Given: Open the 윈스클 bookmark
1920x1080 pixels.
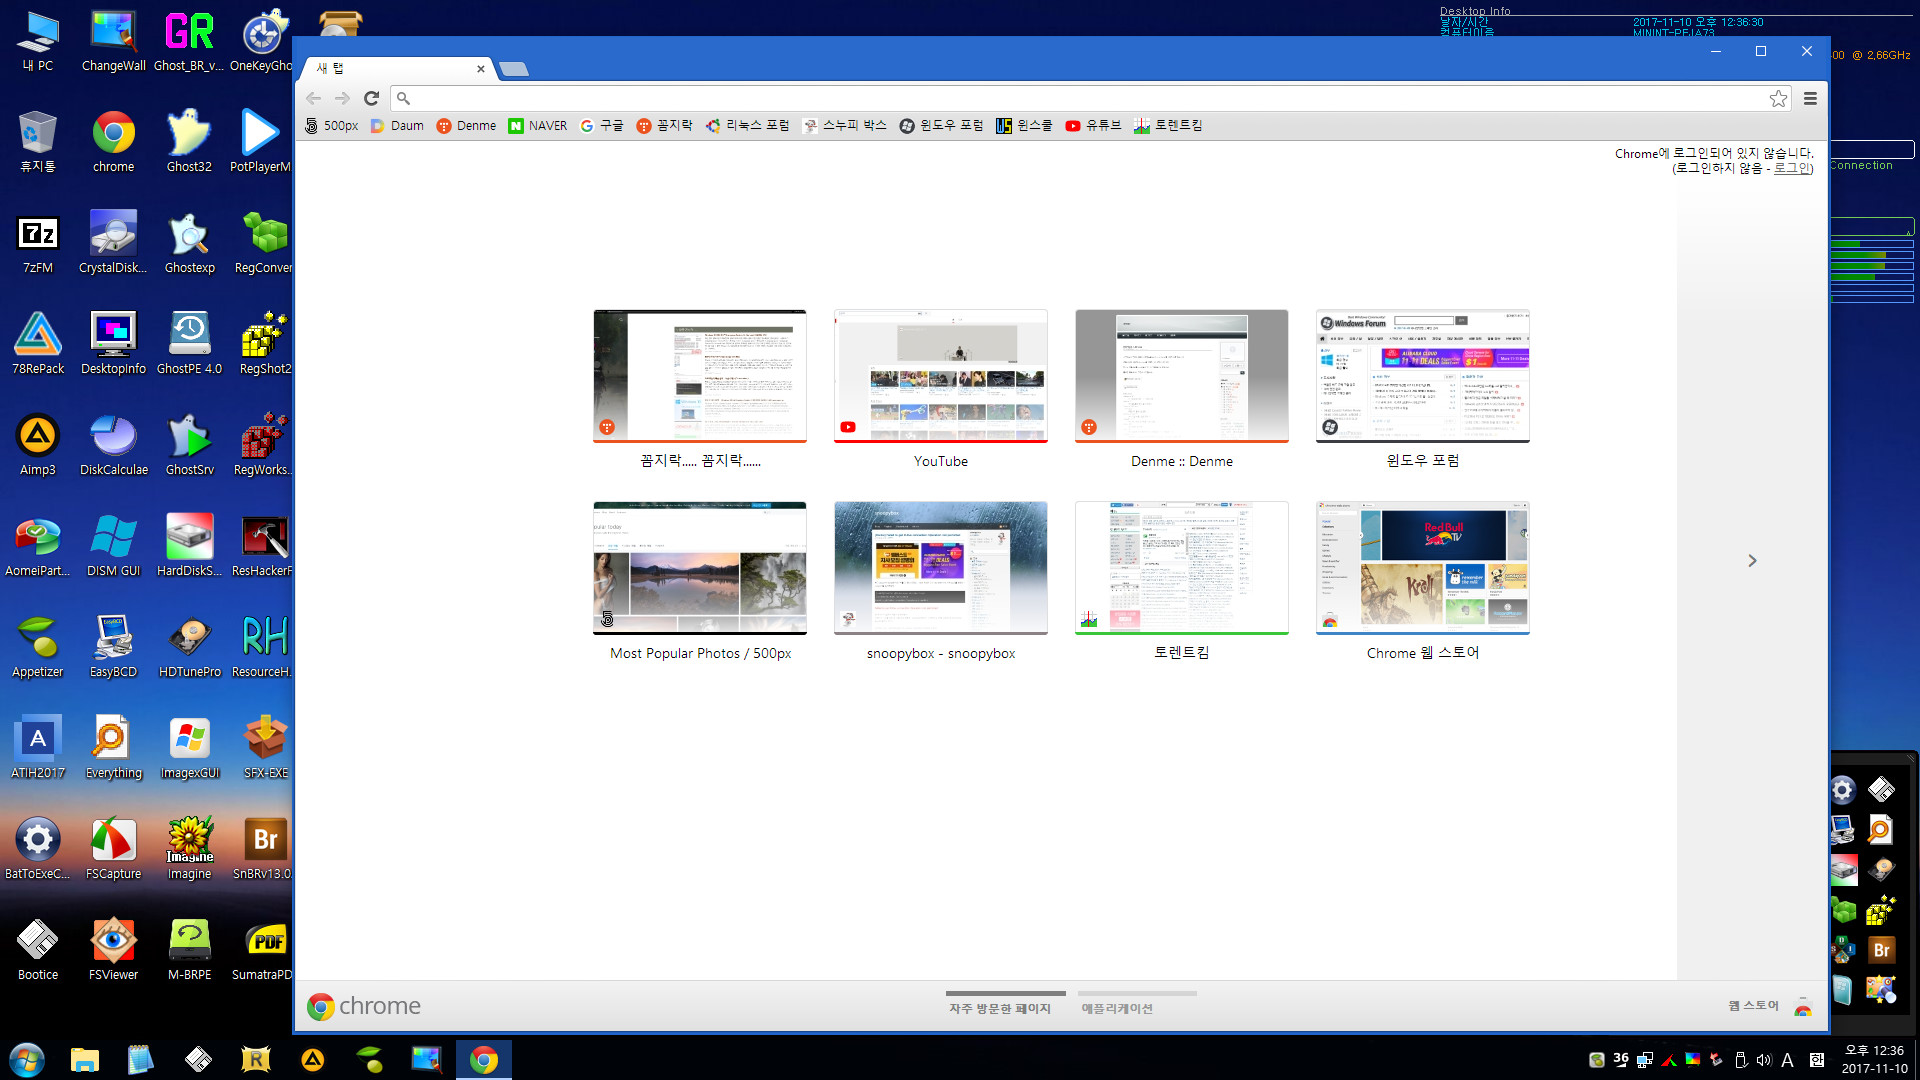Looking at the screenshot, I should (1024, 126).
